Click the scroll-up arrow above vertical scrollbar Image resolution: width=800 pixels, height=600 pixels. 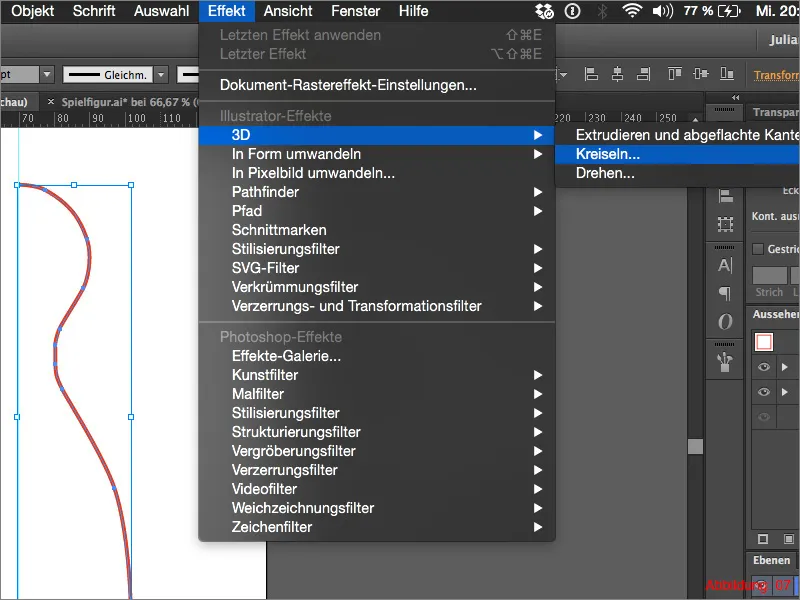(695, 120)
